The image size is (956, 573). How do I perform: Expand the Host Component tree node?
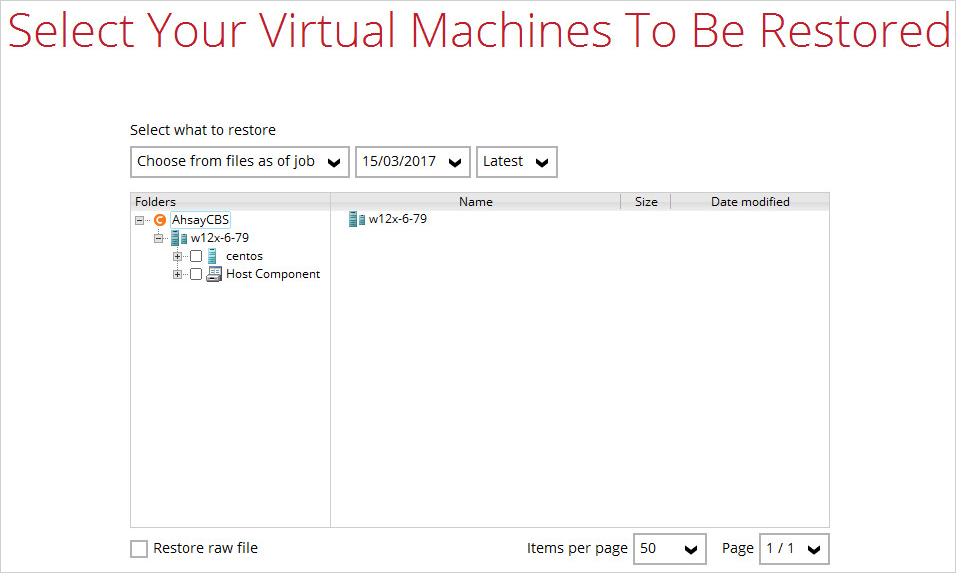coord(177,274)
